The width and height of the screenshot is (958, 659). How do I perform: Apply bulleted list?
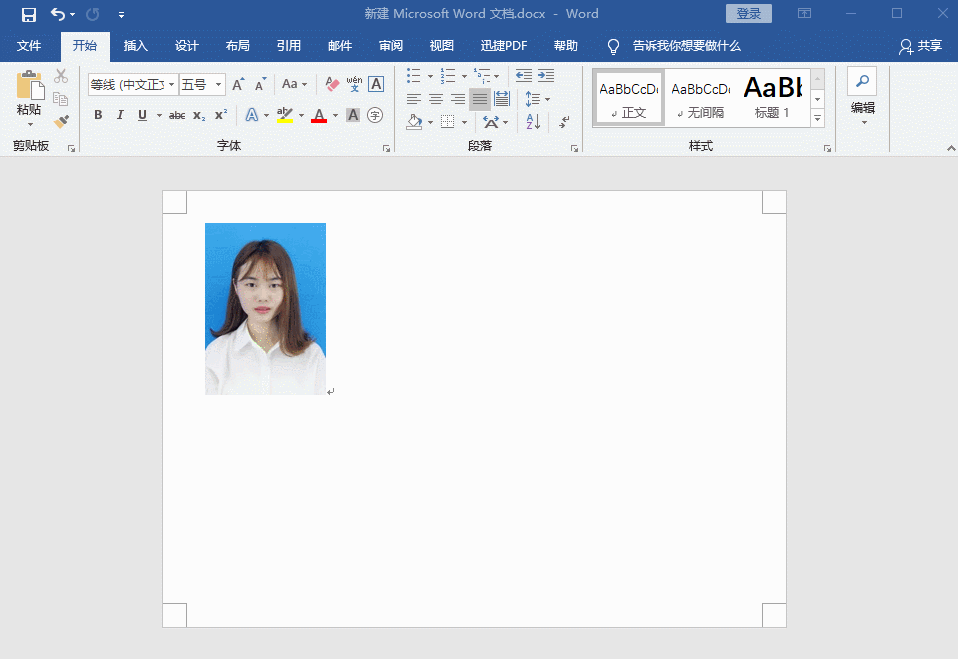pyautogui.click(x=414, y=76)
